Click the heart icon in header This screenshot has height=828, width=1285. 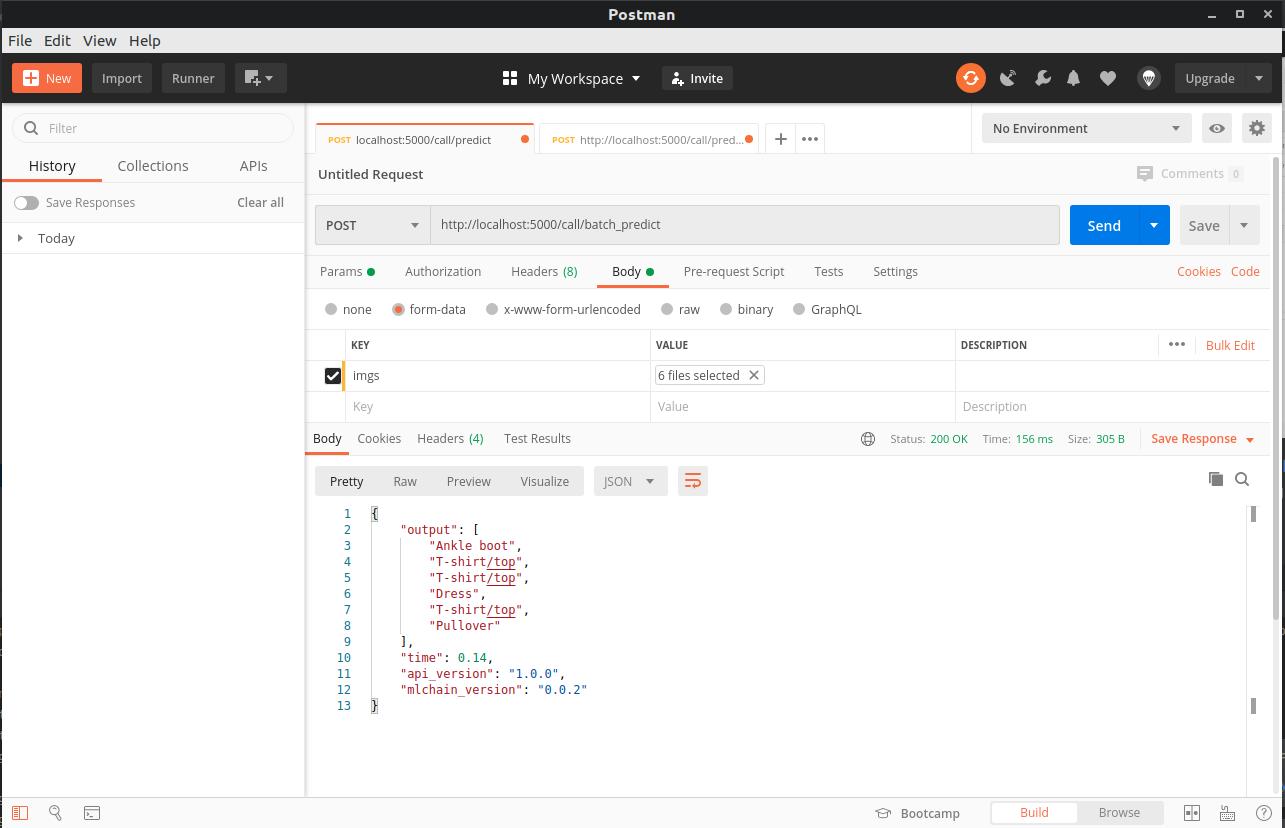click(x=1108, y=78)
